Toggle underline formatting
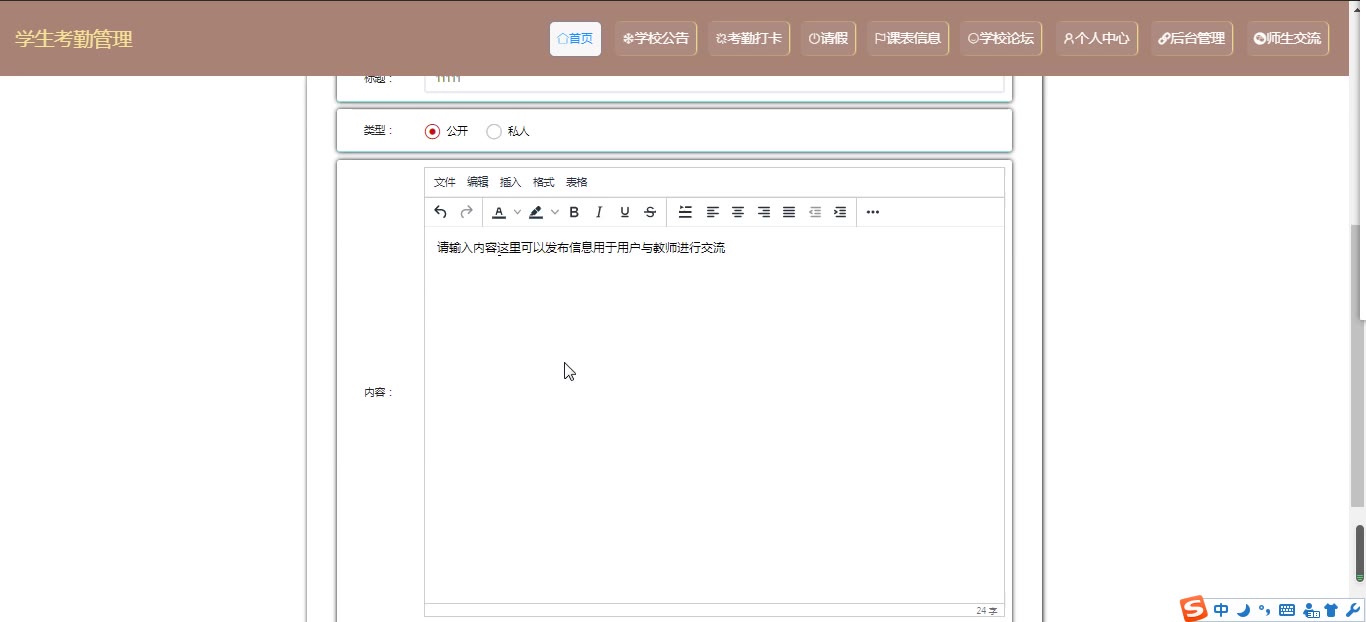 pos(625,212)
